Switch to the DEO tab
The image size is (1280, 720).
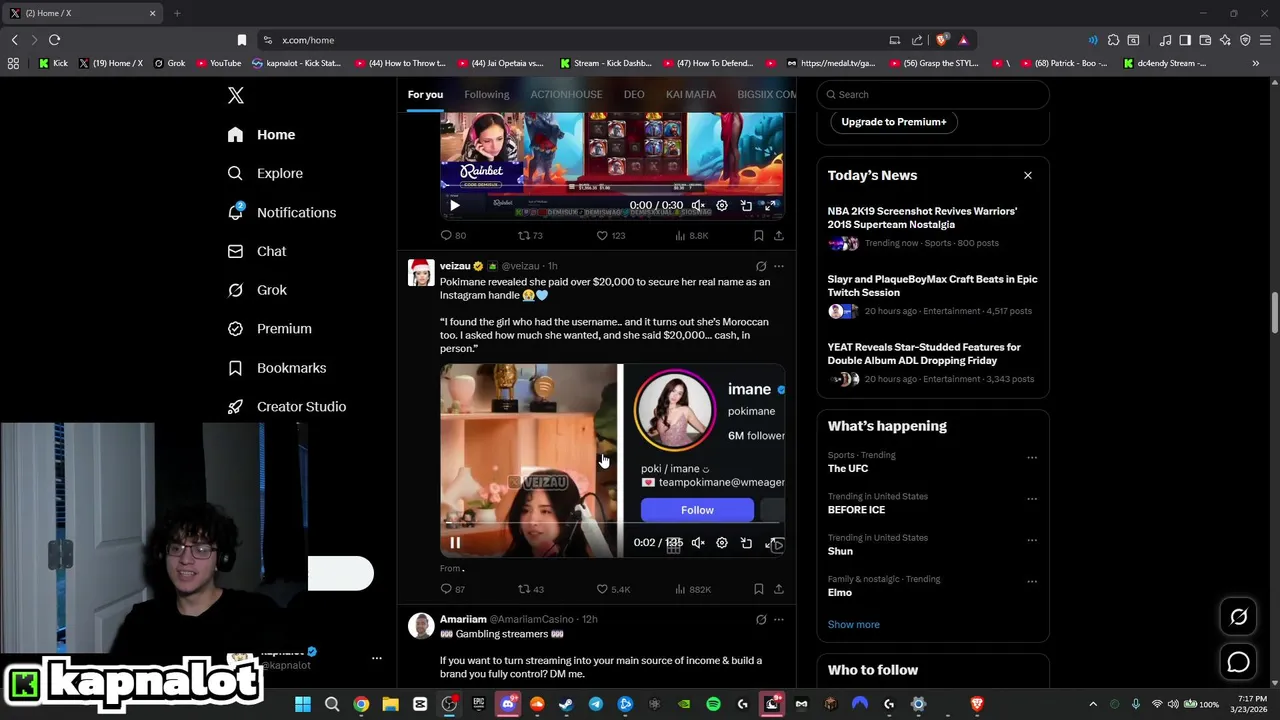(x=634, y=94)
